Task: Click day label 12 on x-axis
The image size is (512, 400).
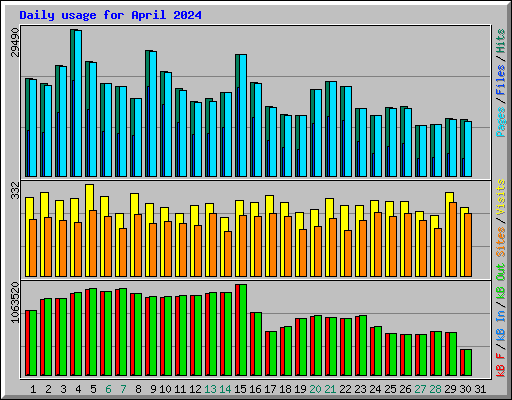Action: (195, 389)
